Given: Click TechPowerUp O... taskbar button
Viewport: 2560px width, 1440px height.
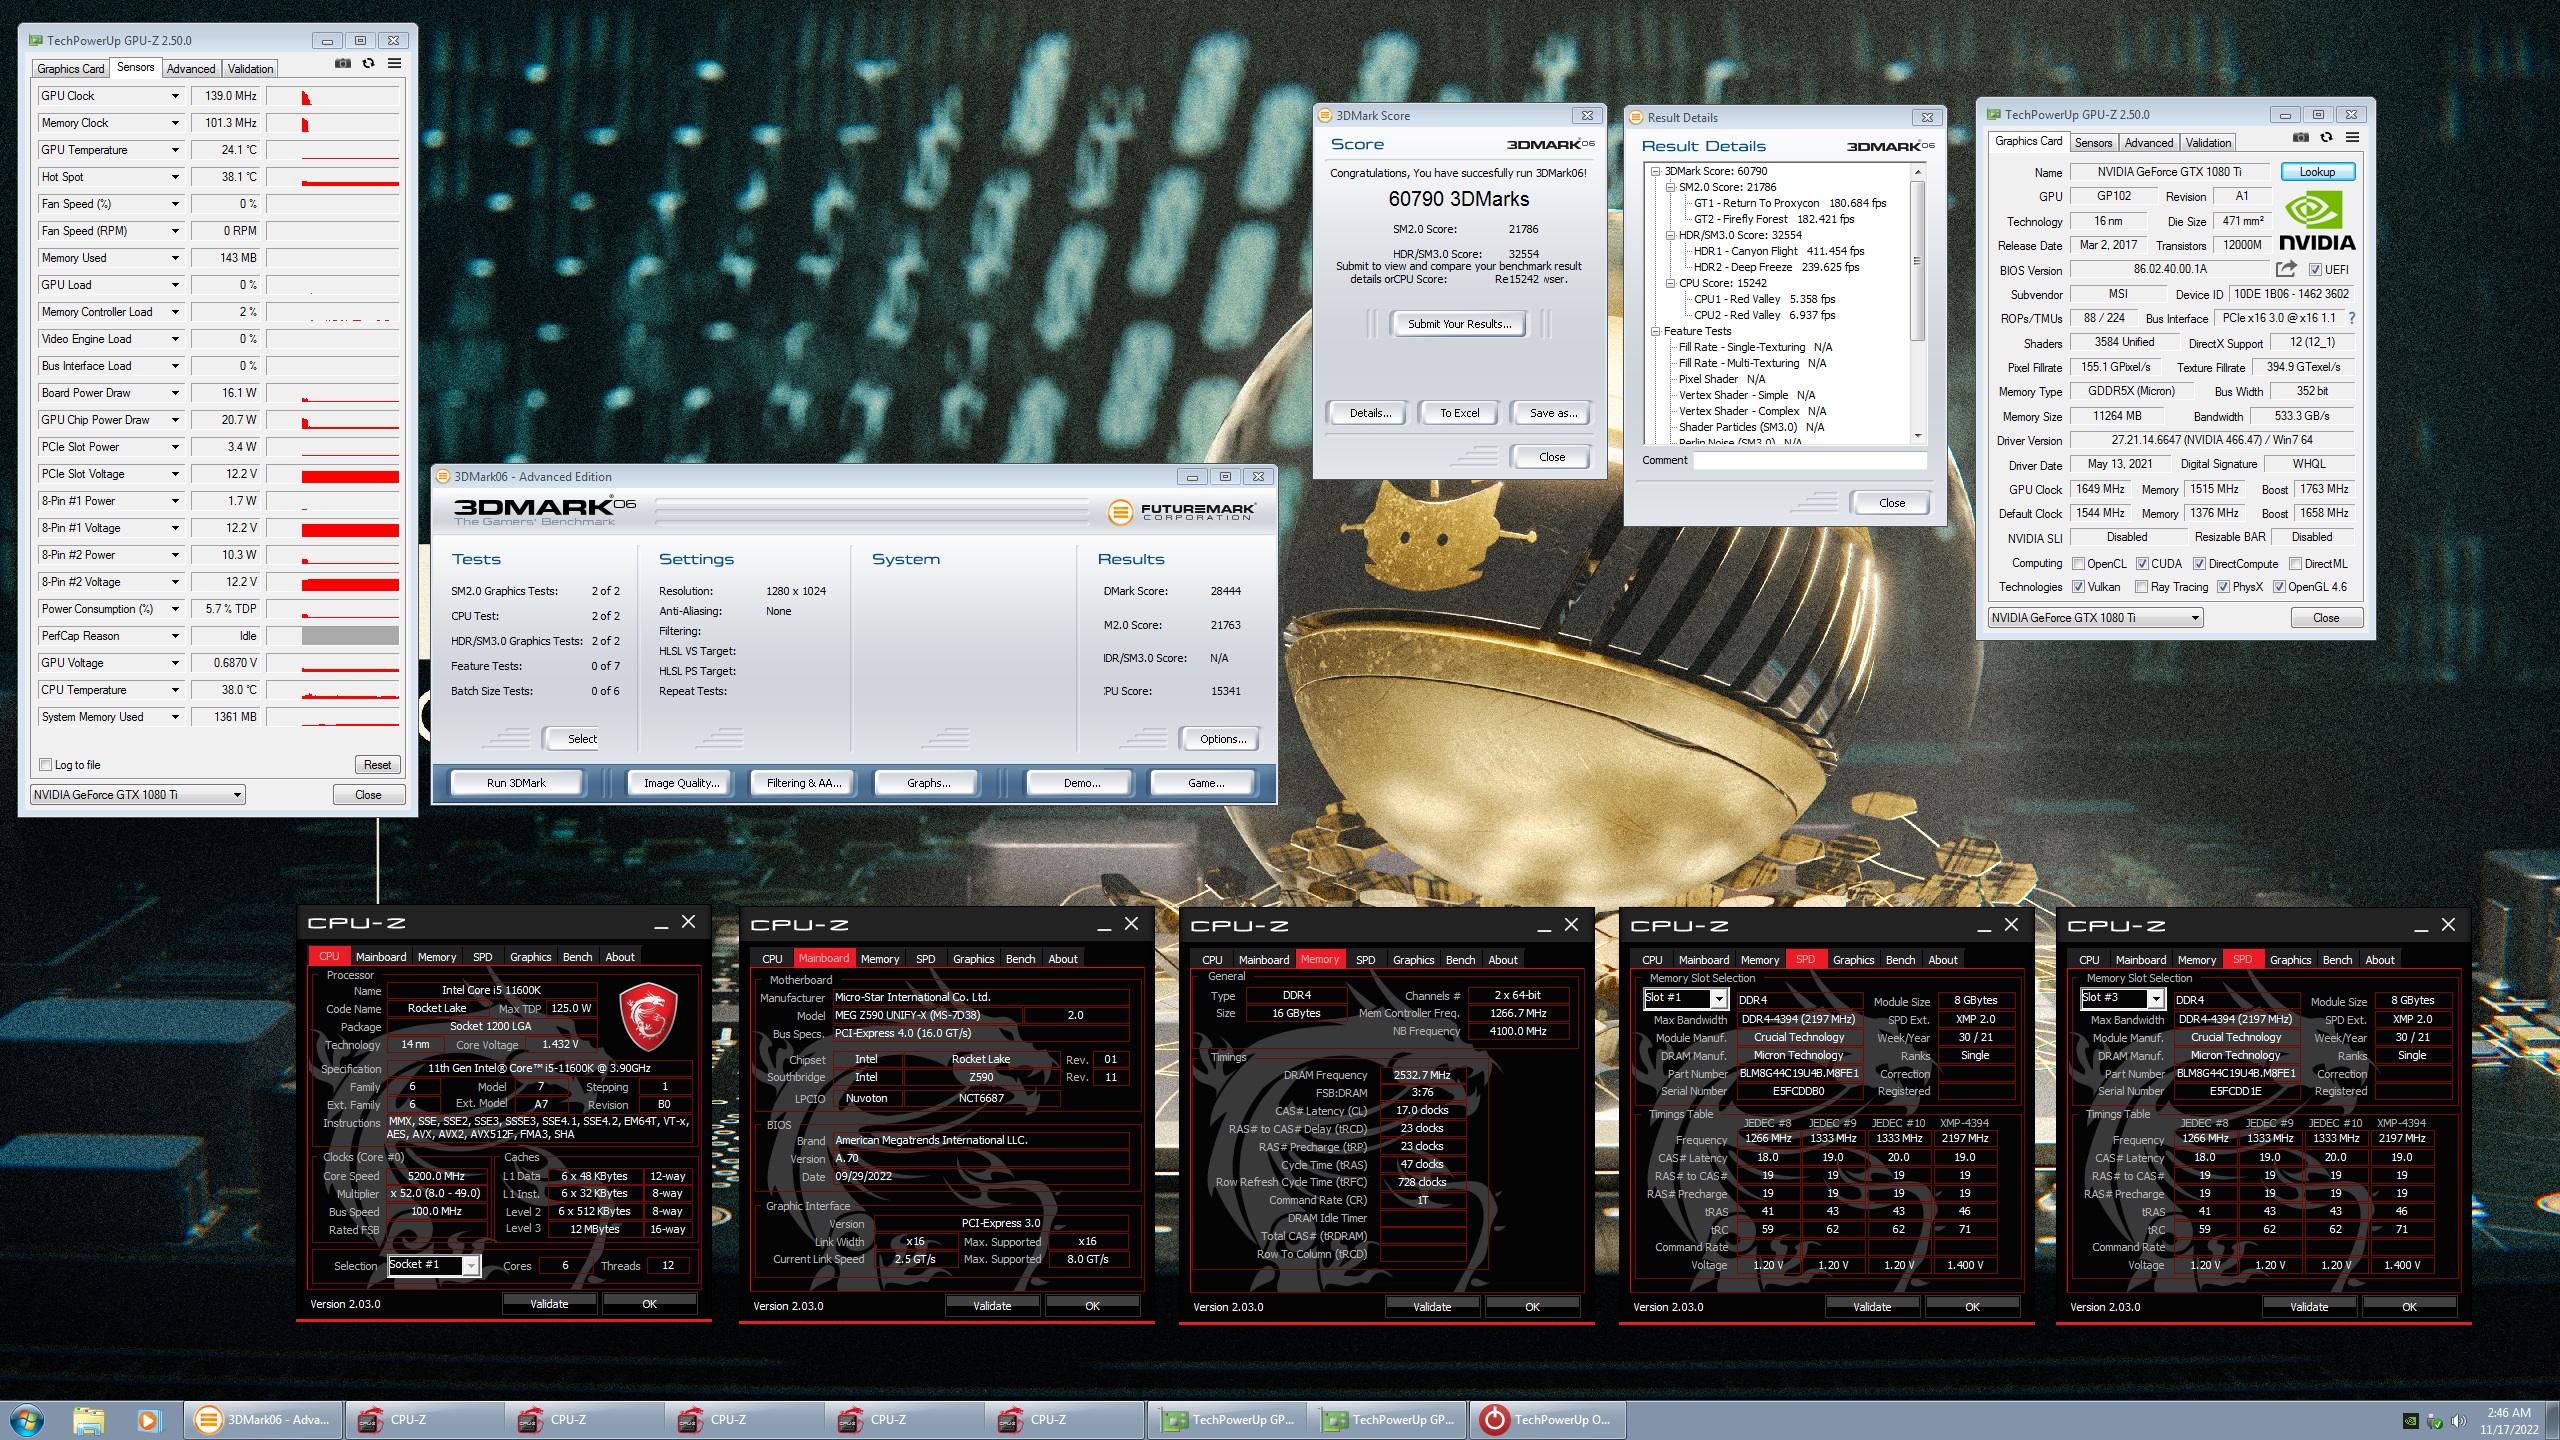Looking at the screenshot, I should [x=1549, y=1420].
